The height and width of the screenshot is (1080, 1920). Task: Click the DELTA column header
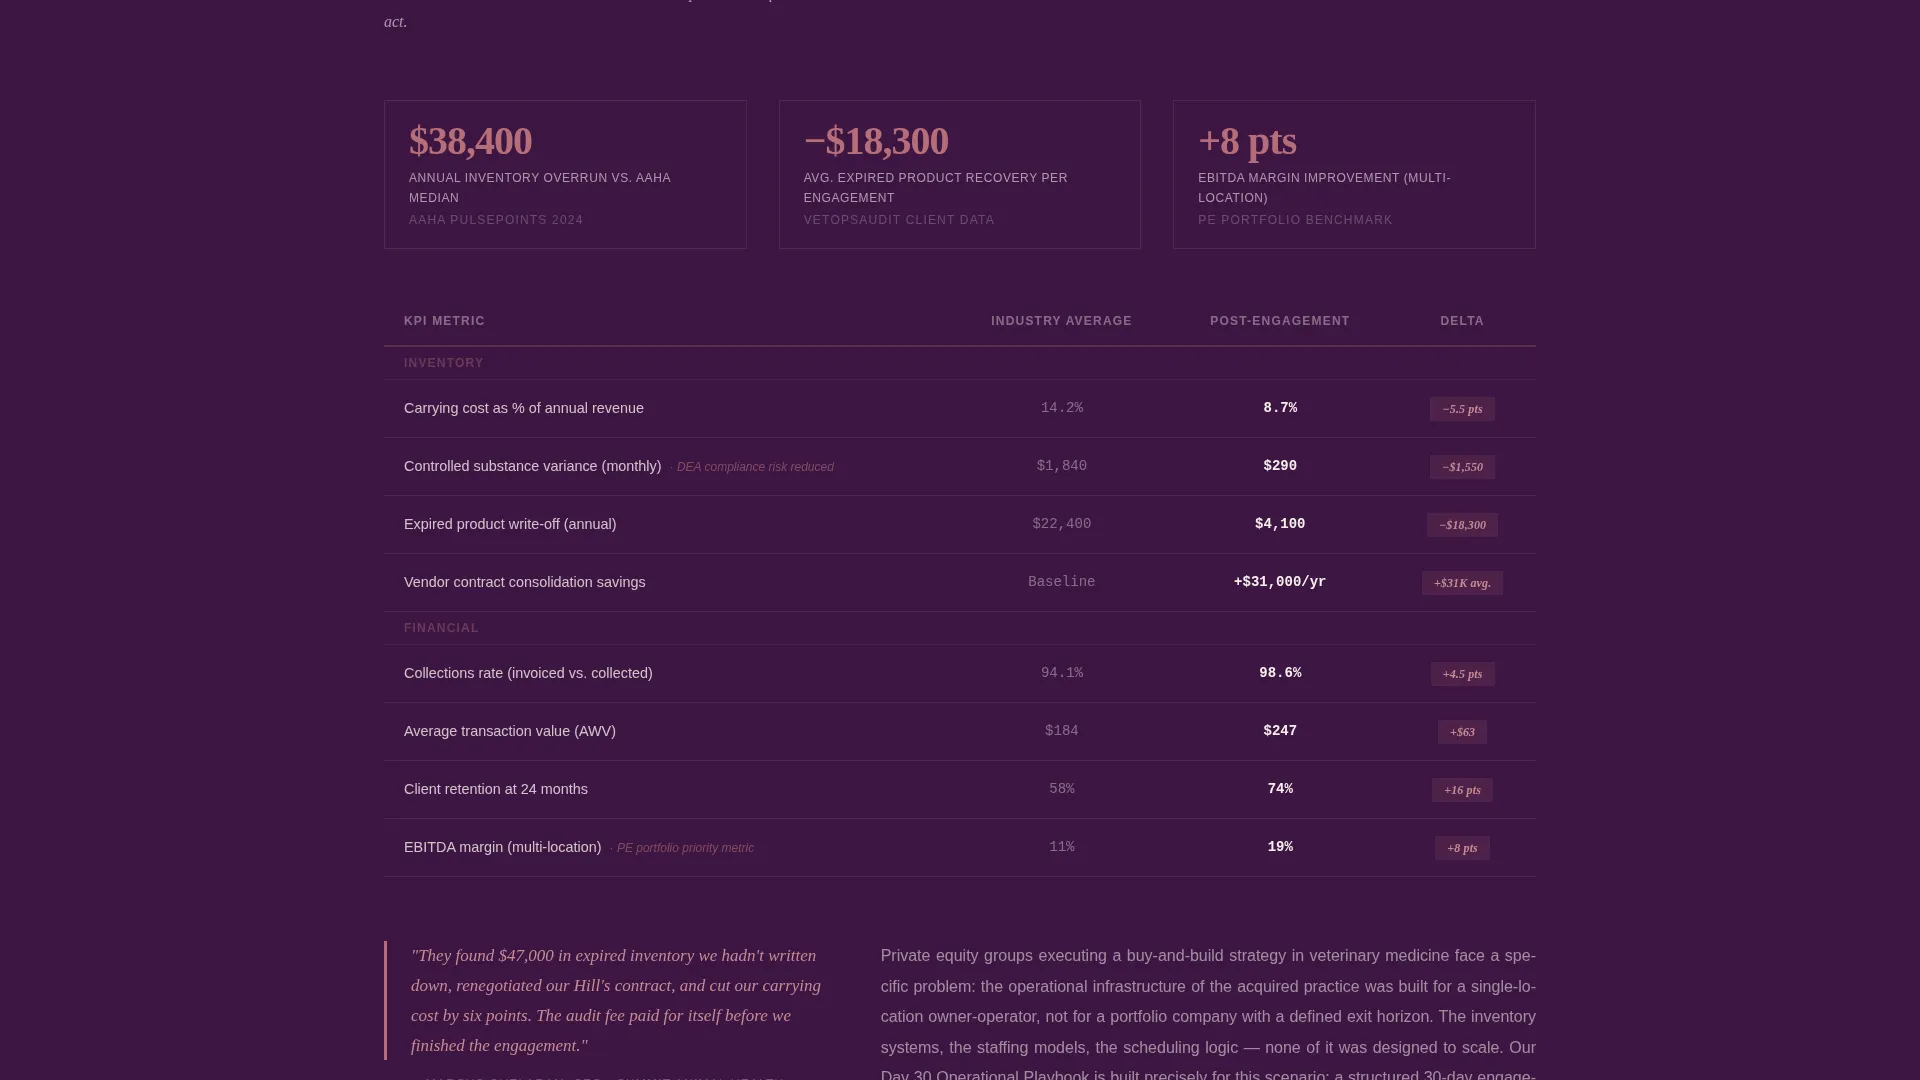click(x=1462, y=321)
